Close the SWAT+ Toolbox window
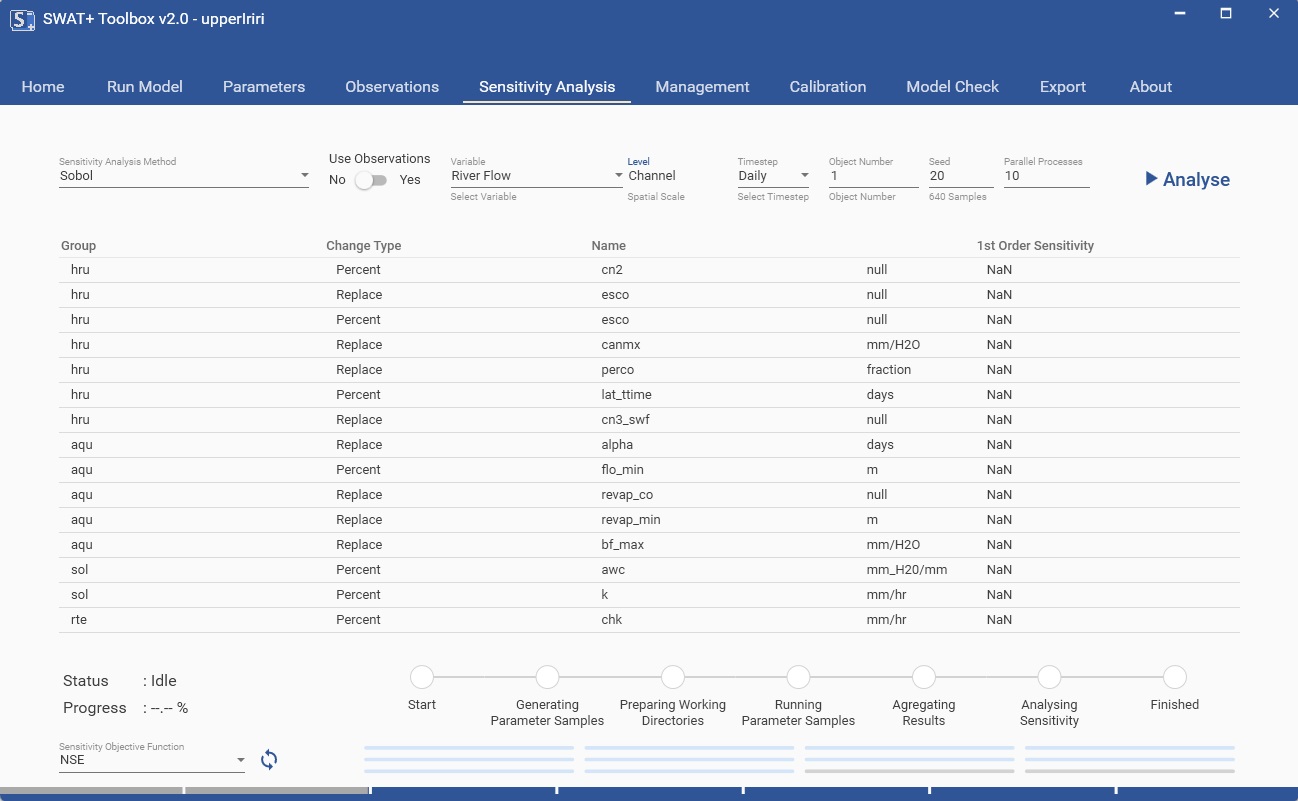Screen dimensions: 1298x801 click(x=1273, y=14)
